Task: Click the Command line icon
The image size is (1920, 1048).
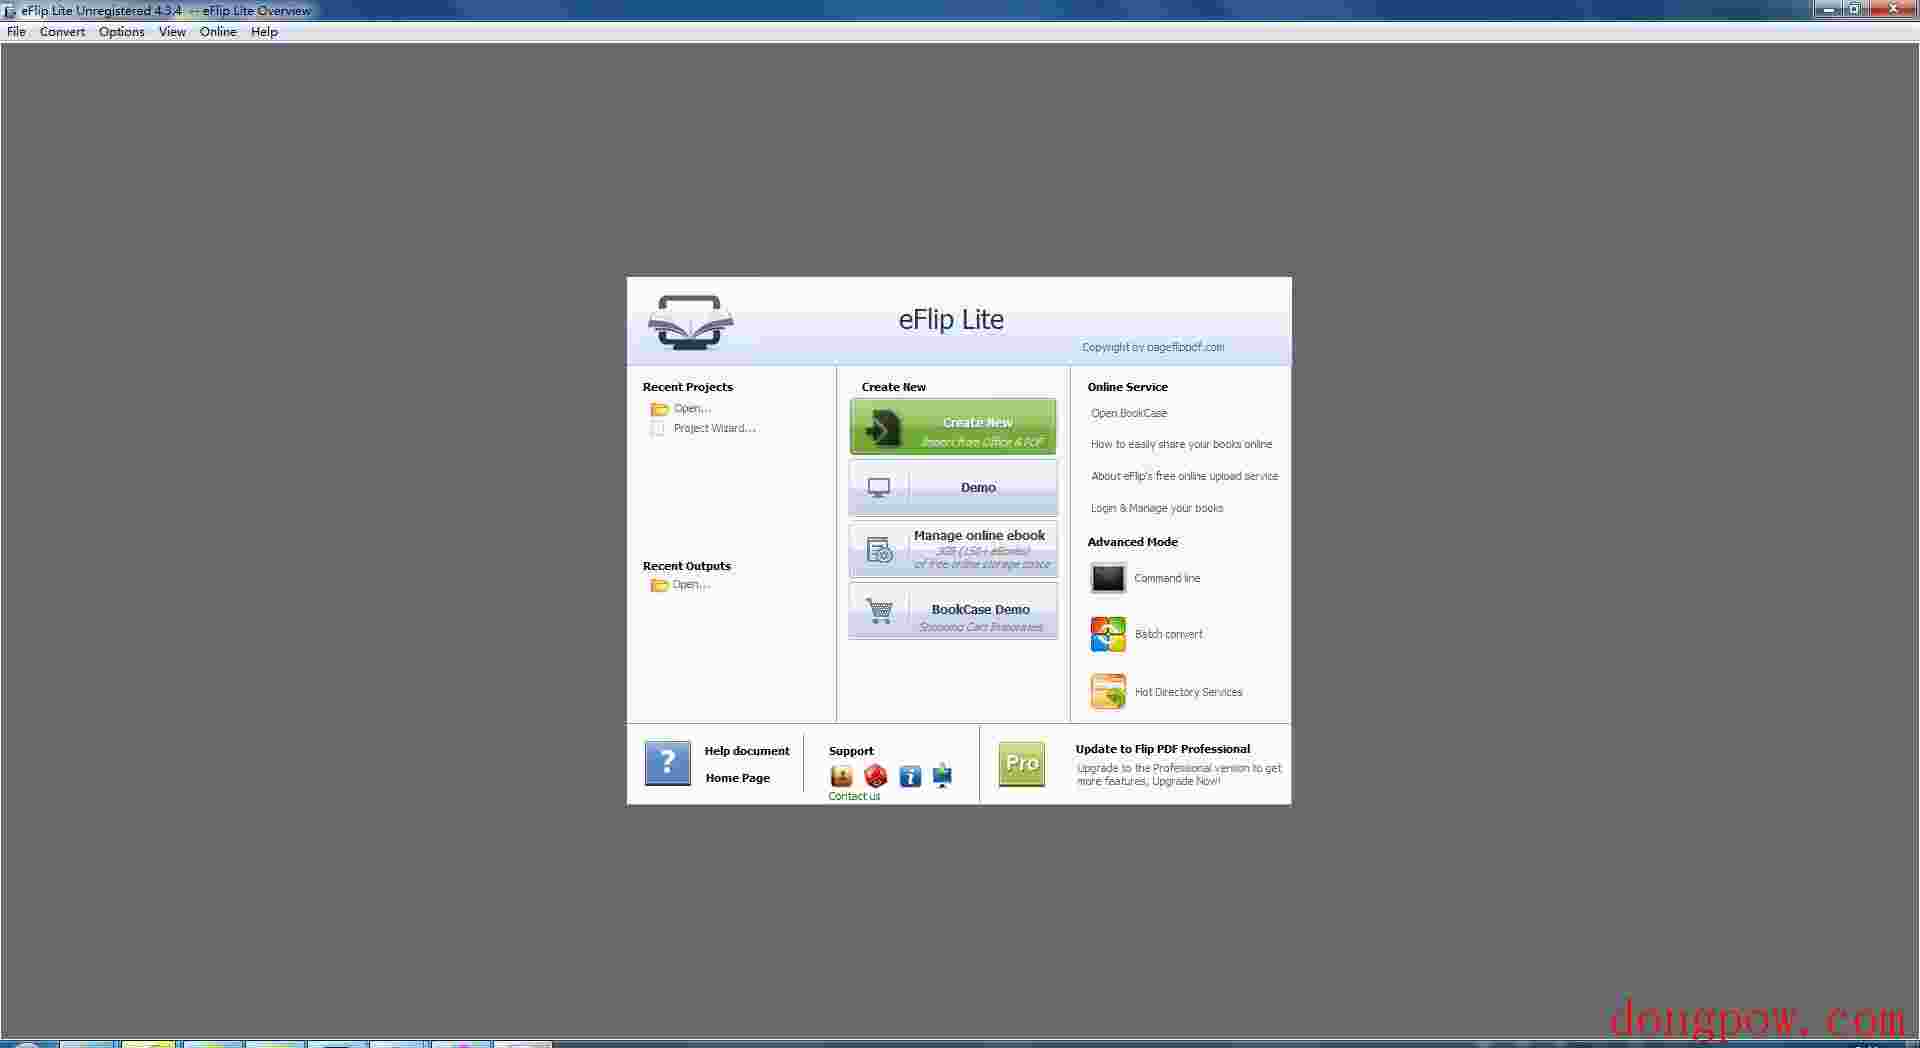Action: (x=1108, y=578)
